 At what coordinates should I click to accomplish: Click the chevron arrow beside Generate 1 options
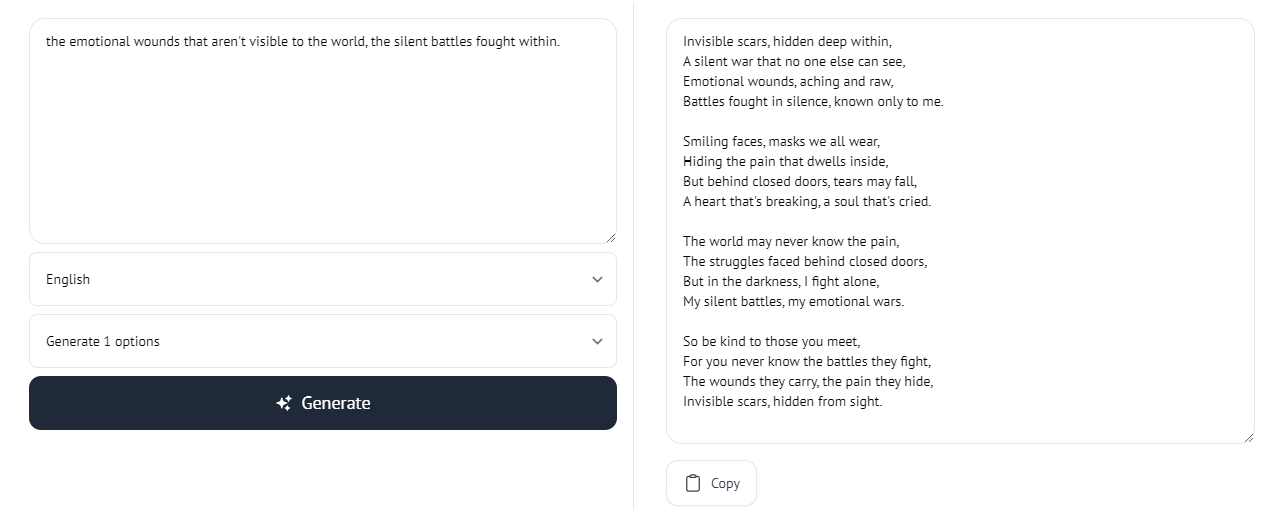(597, 341)
